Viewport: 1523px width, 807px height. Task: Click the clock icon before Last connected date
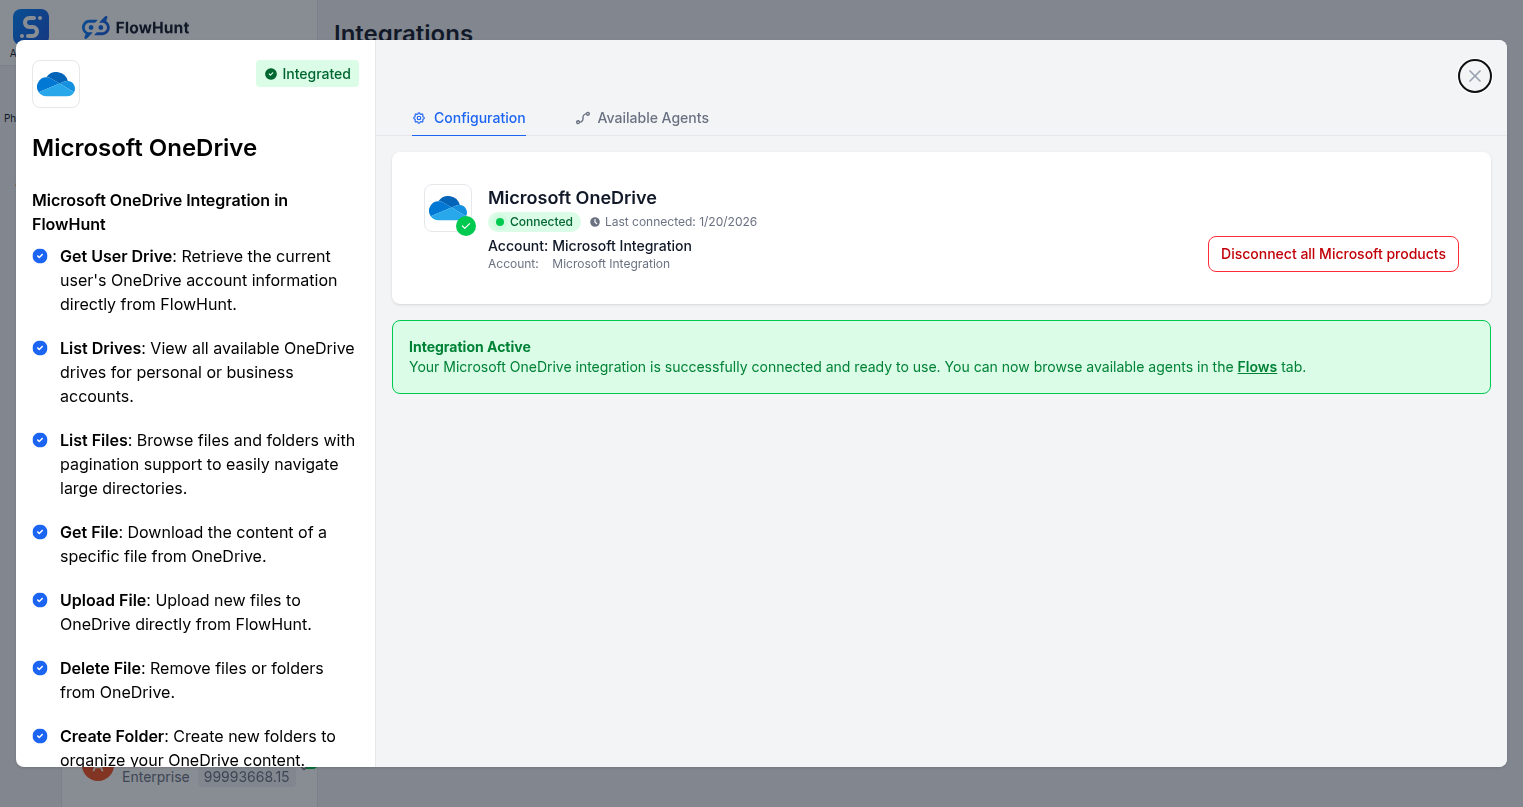pos(595,221)
